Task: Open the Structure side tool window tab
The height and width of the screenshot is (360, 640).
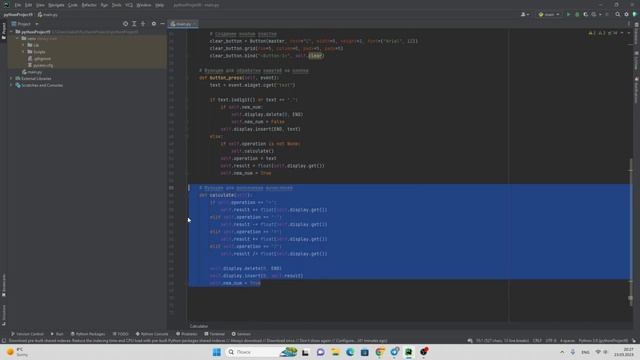Action: click(x=4, y=315)
